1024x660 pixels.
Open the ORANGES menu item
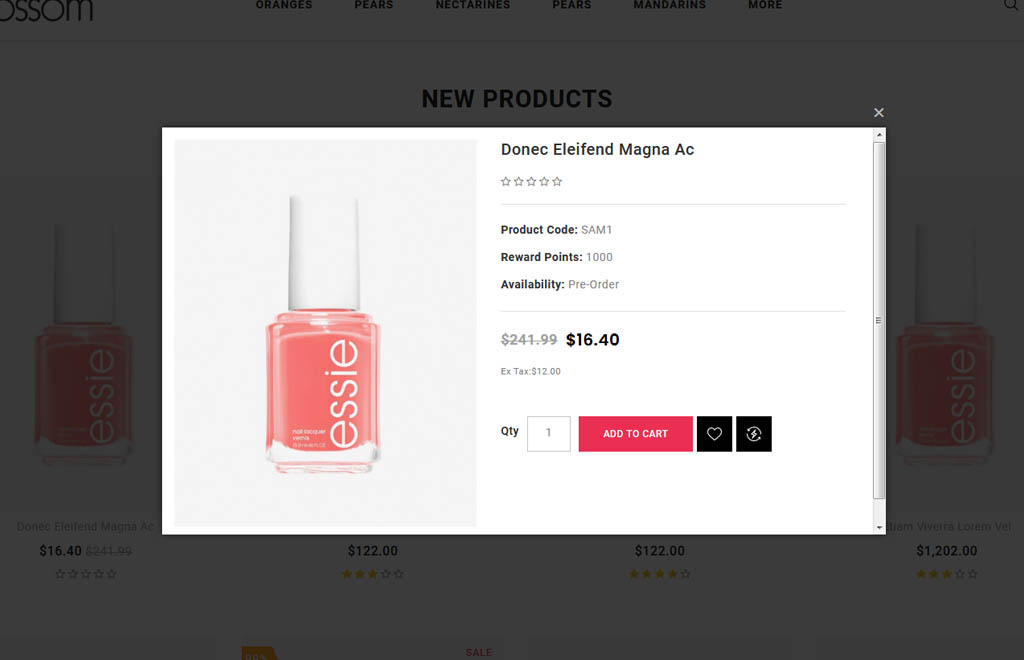pos(284,5)
